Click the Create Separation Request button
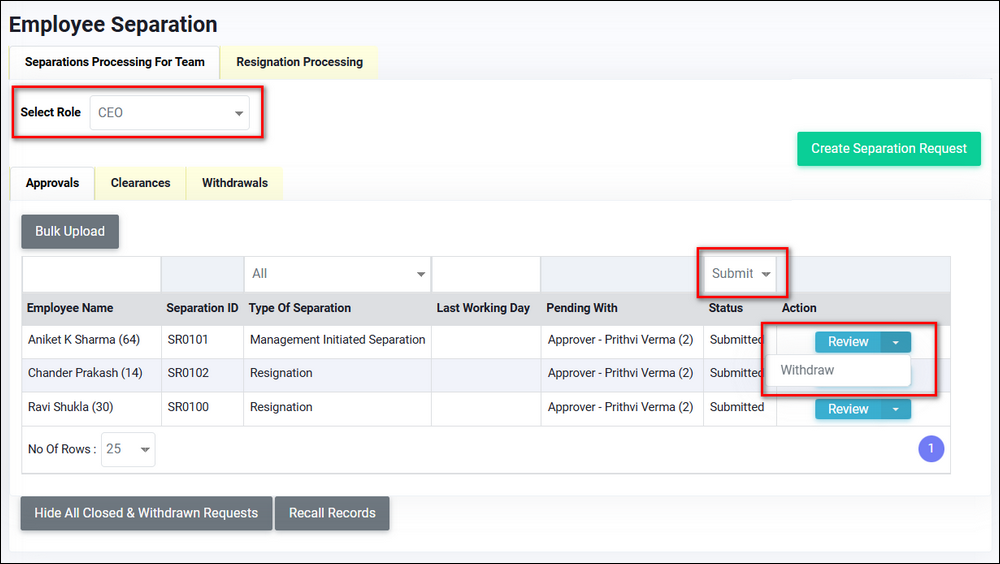 (x=888, y=149)
